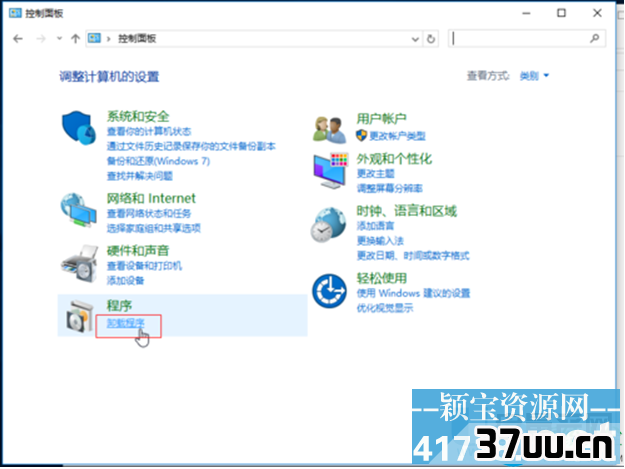Open 备份和还原(Windows 7) link
The image size is (625, 469).
click(x=158, y=161)
